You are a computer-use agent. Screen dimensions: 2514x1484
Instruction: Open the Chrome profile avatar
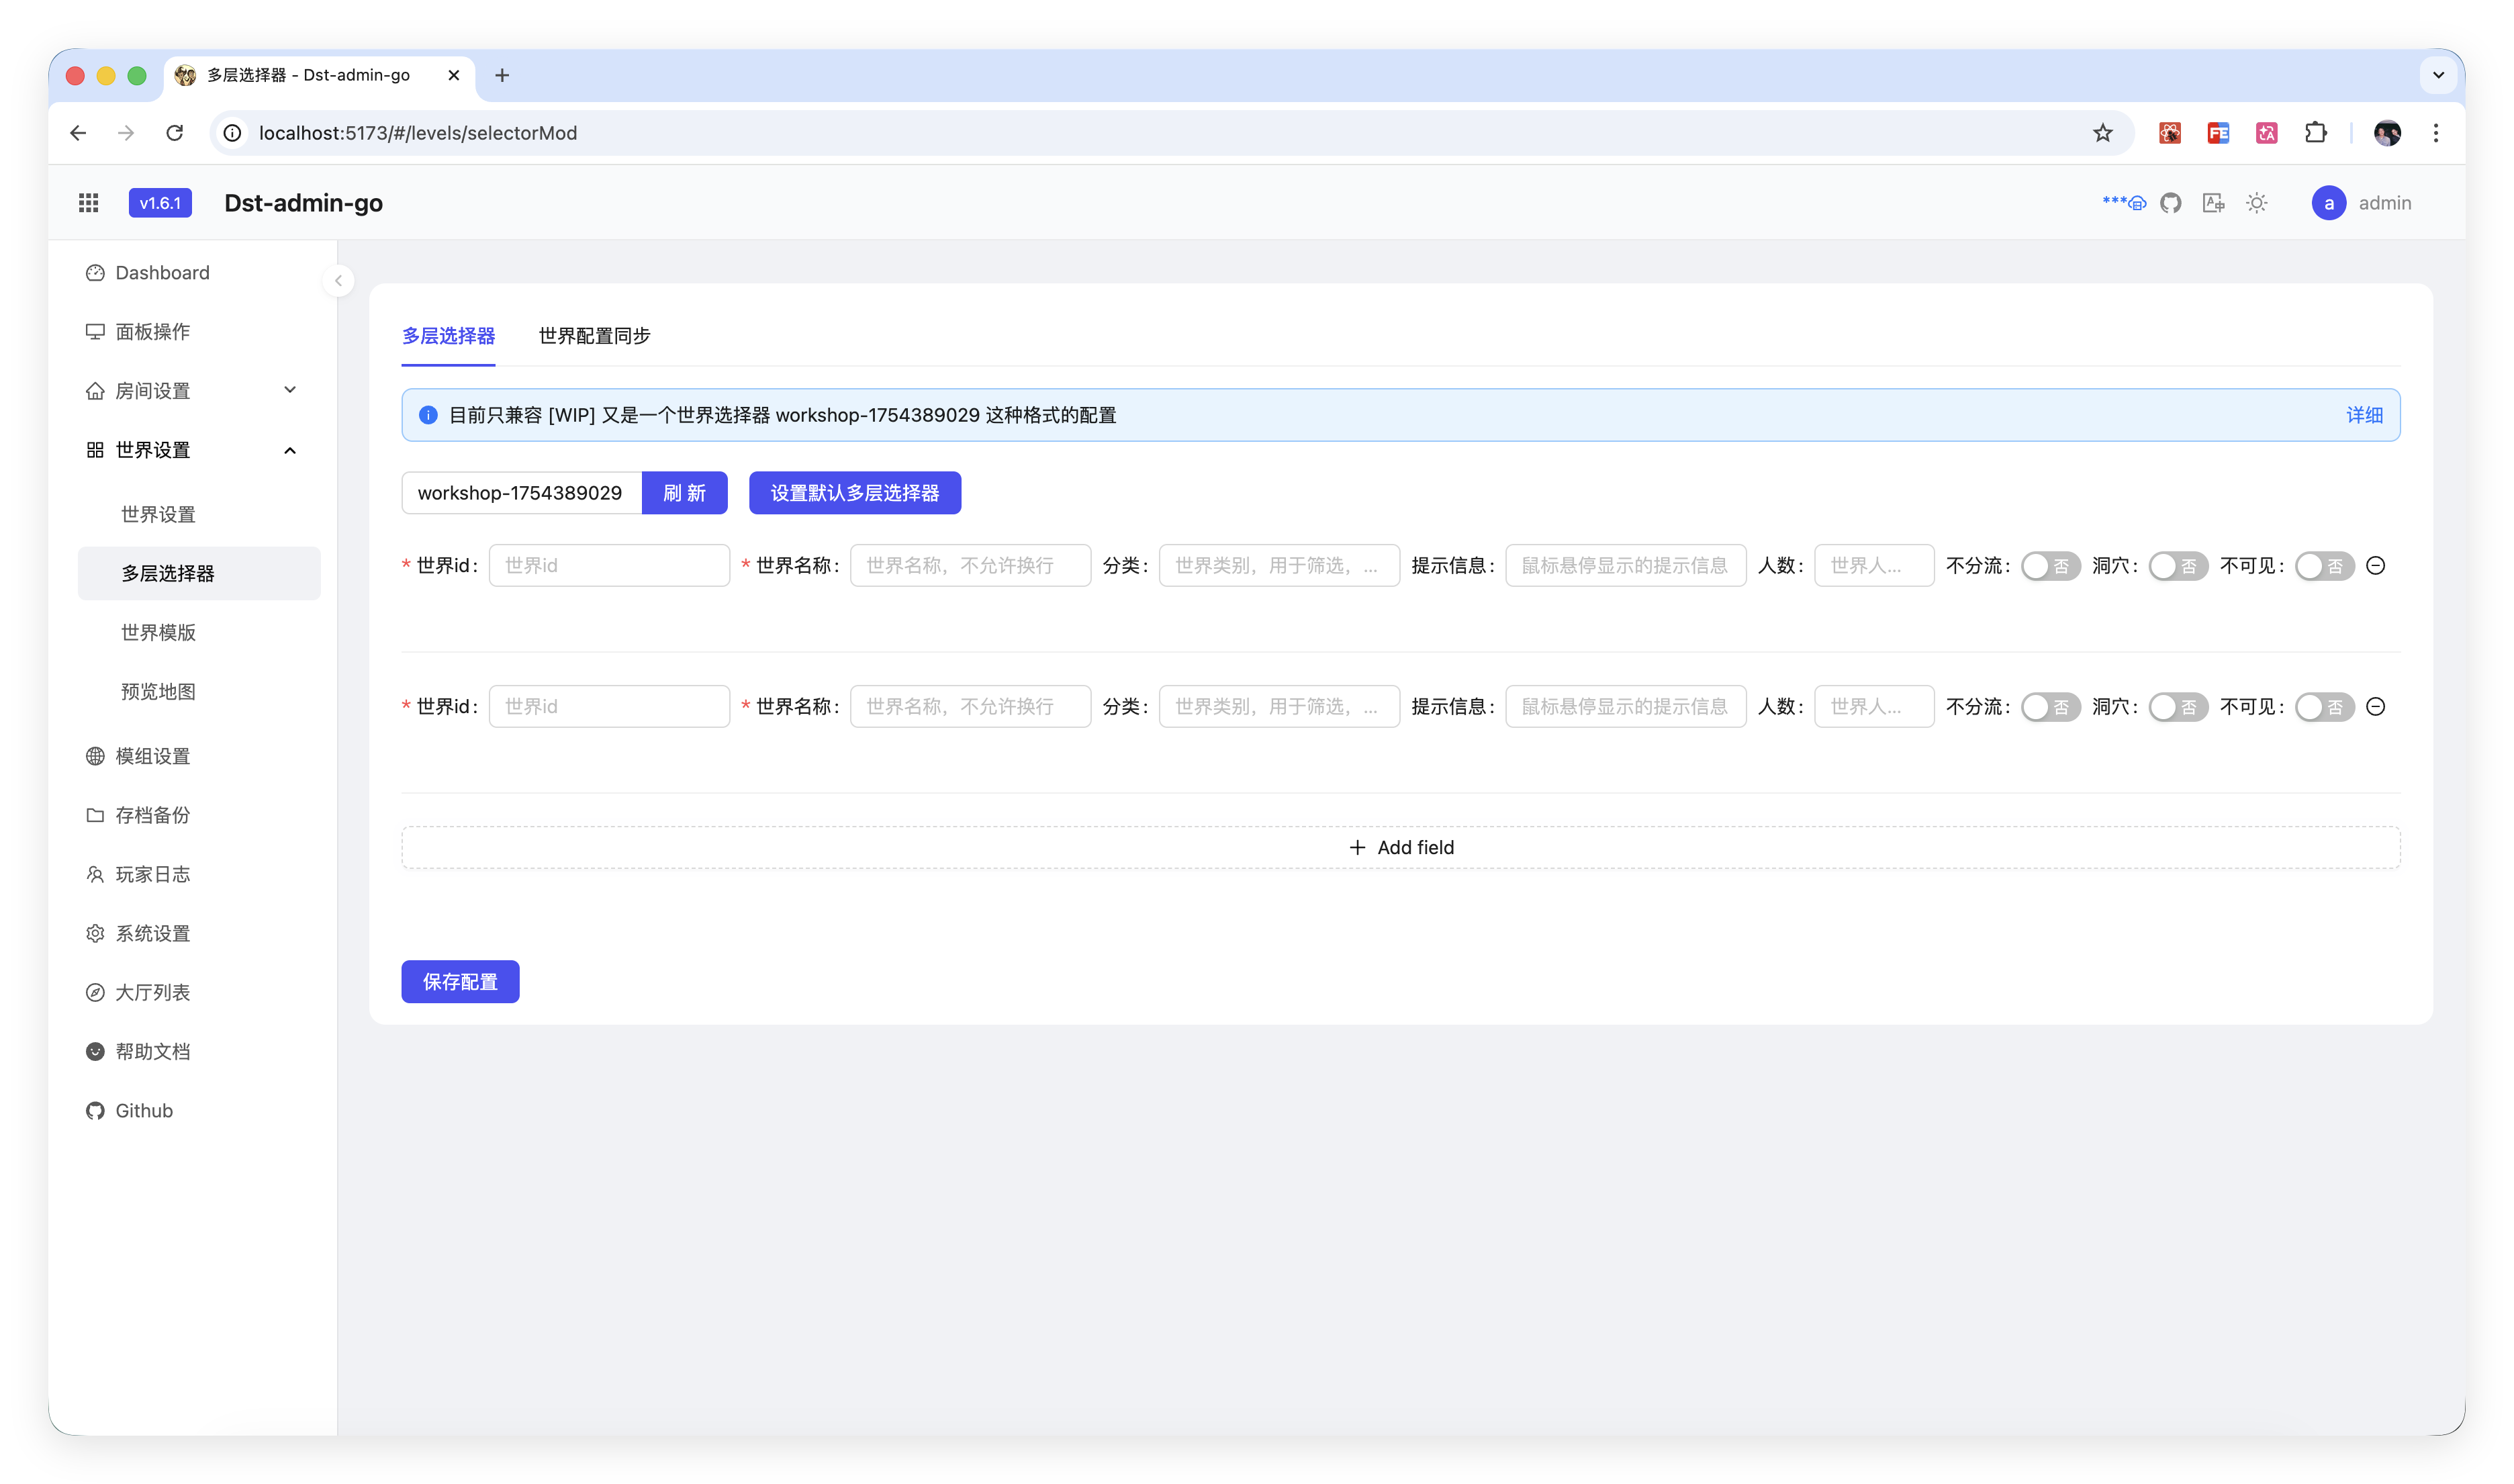(x=2387, y=133)
